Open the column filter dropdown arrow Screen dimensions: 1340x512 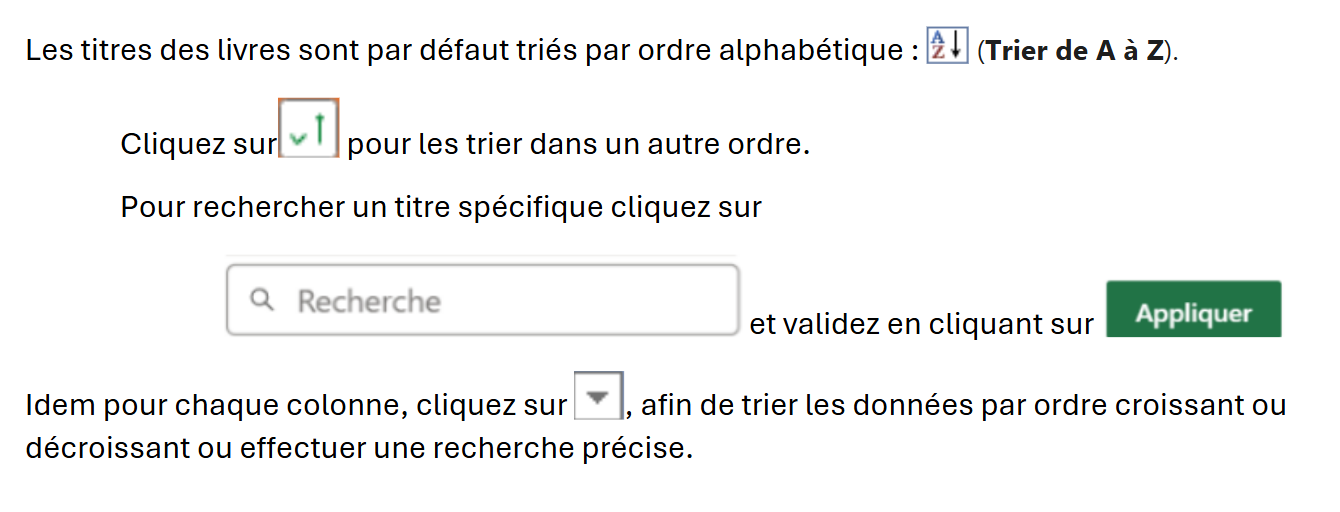pos(598,397)
